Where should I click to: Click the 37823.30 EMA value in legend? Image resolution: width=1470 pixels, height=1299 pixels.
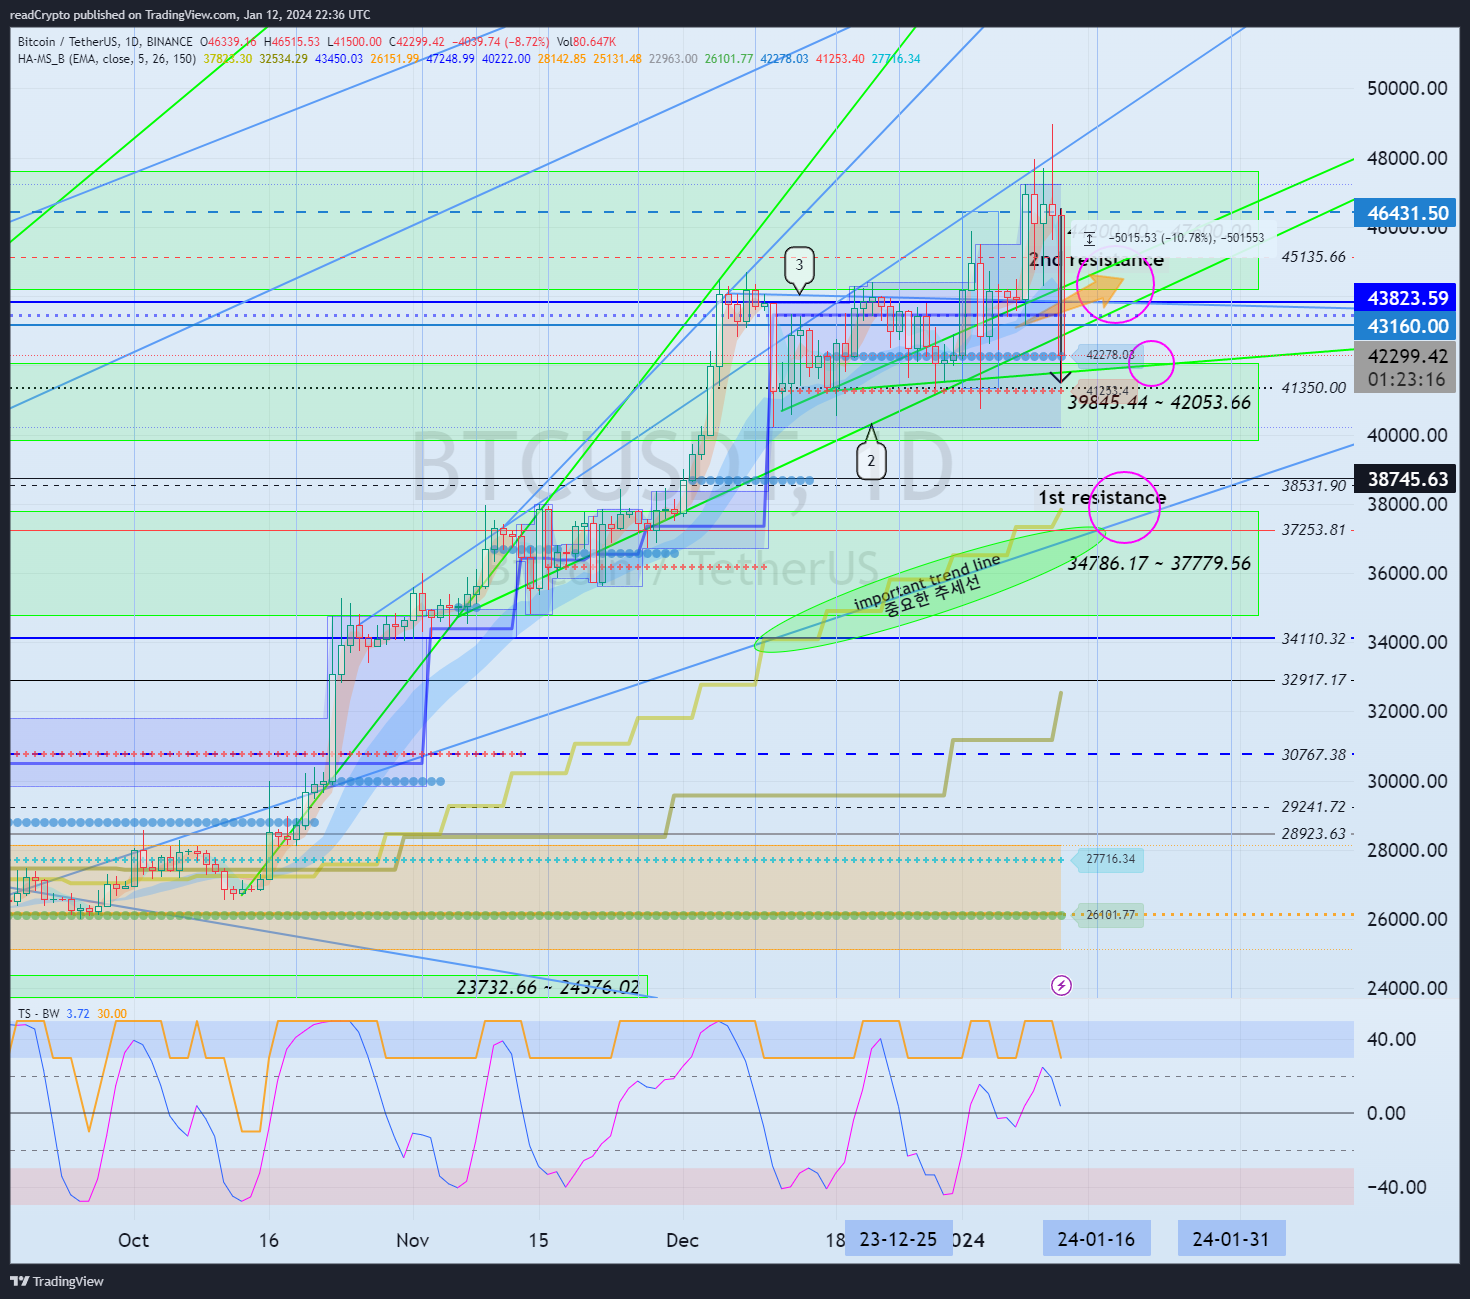(x=228, y=59)
